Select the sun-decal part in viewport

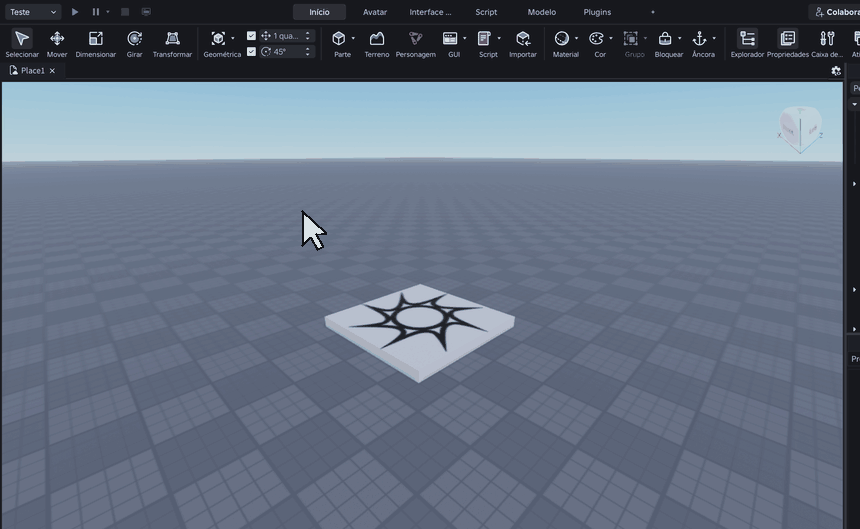[x=420, y=332]
